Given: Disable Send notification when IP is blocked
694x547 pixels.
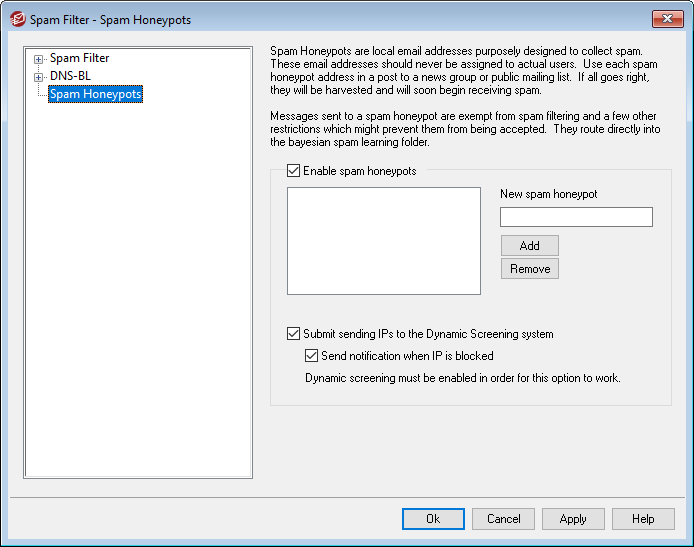Looking at the screenshot, I should coord(311,355).
